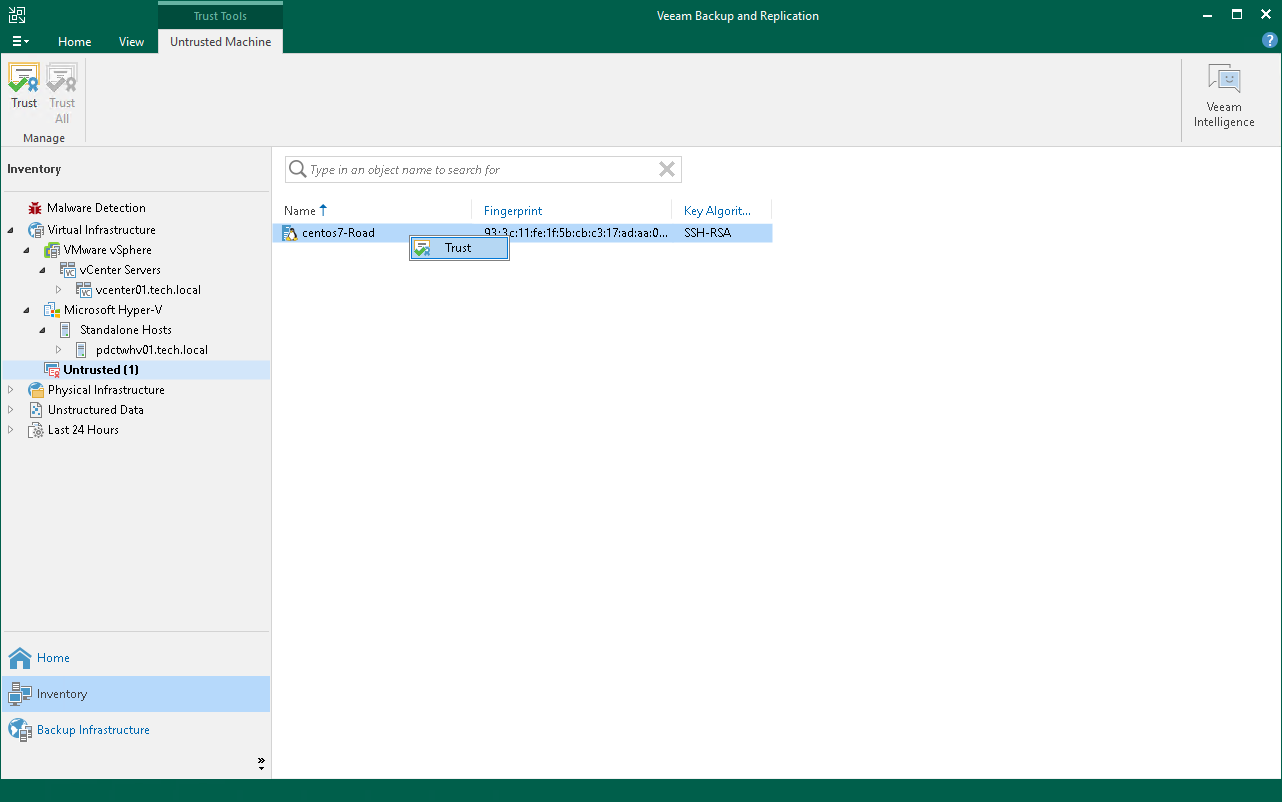Select the Untrusted (1) tree item
Image resolution: width=1282 pixels, height=802 pixels.
click(x=101, y=370)
